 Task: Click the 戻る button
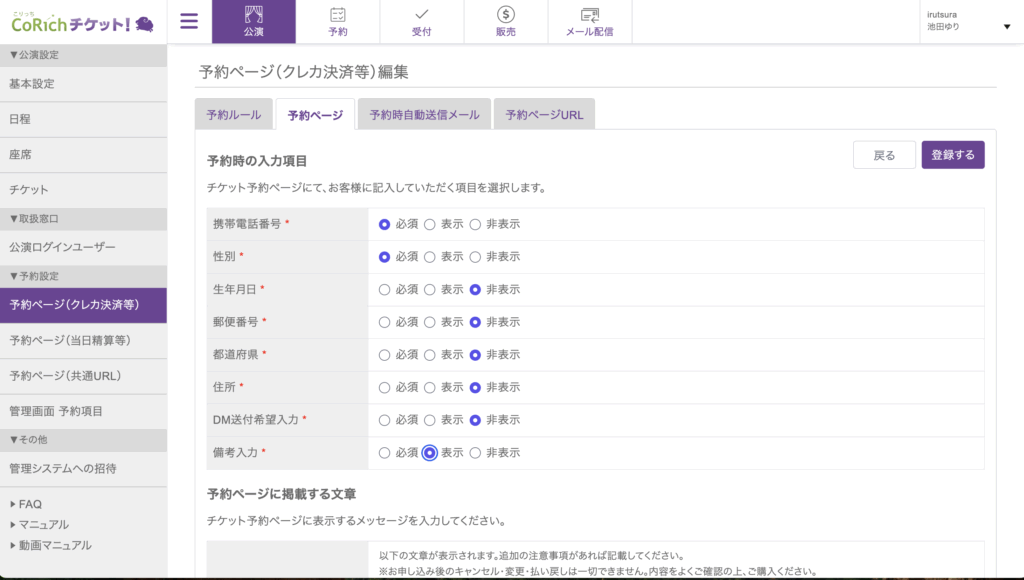click(884, 155)
